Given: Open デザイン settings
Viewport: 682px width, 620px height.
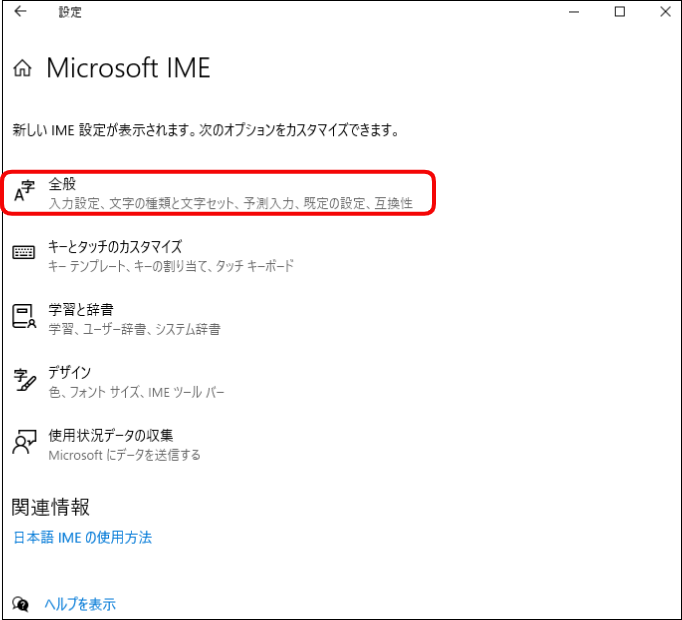Looking at the screenshot, I should [118, 382].
